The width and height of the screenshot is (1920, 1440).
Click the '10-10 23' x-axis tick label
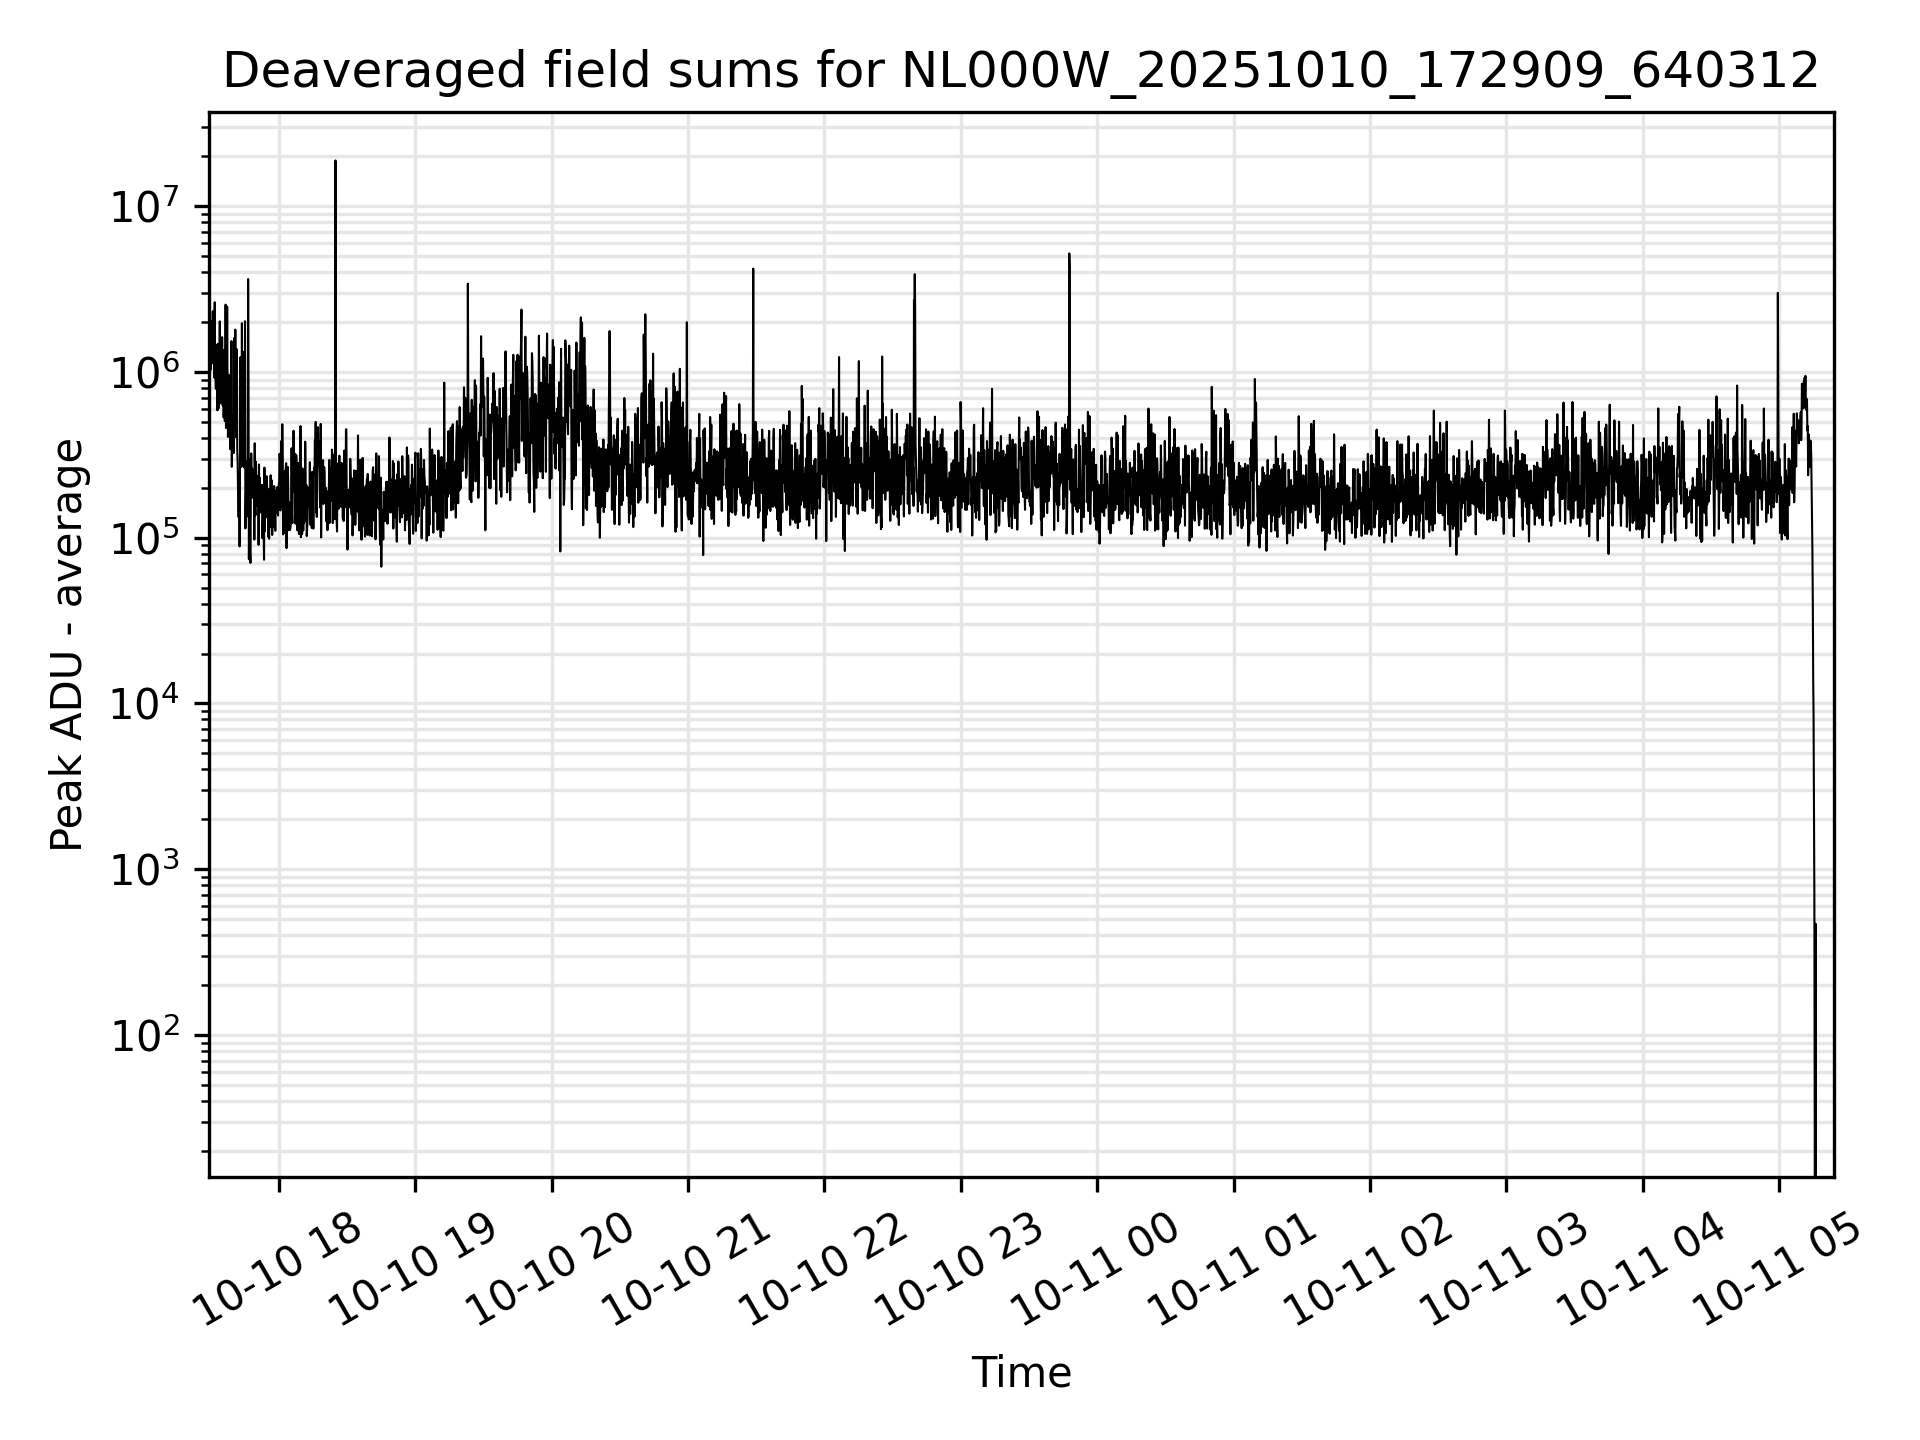959,1270
